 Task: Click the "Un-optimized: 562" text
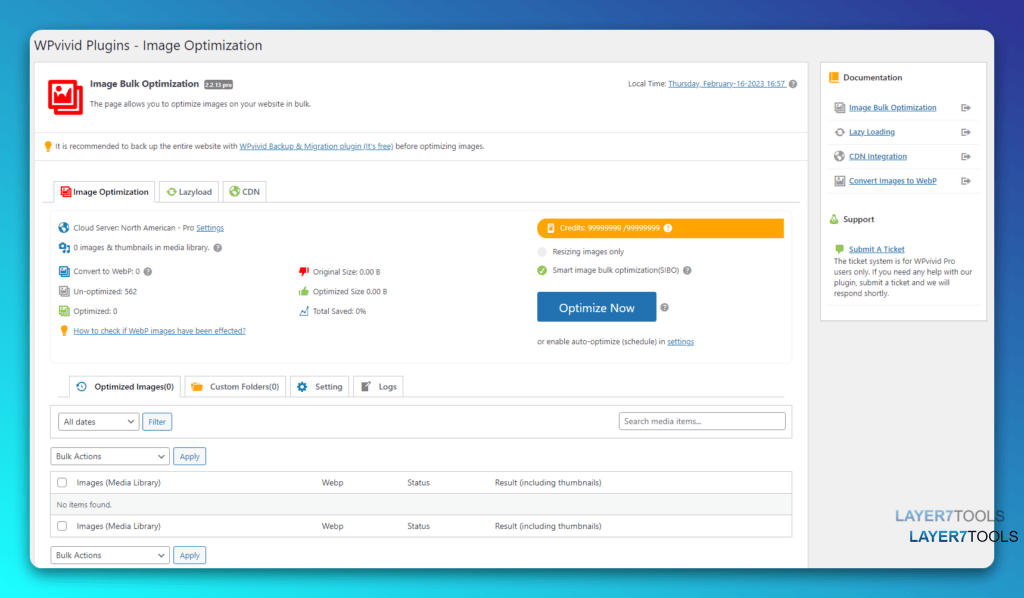(x=105, y=291)
